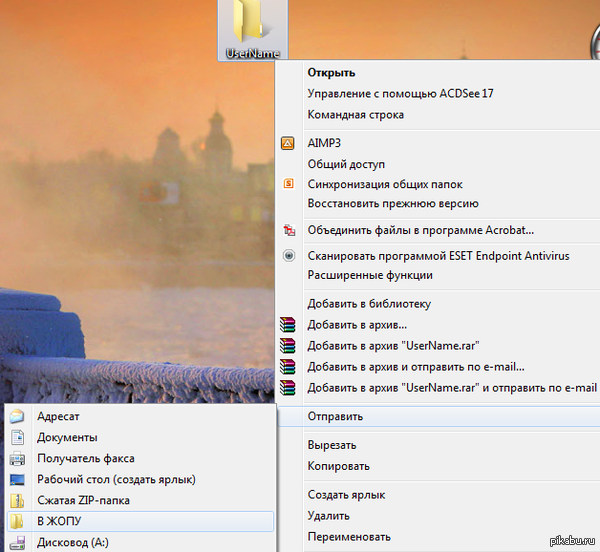Select 'Объединить файлы в программе Acrobat...'
This screenshot has height=552, width=600.
421,230
